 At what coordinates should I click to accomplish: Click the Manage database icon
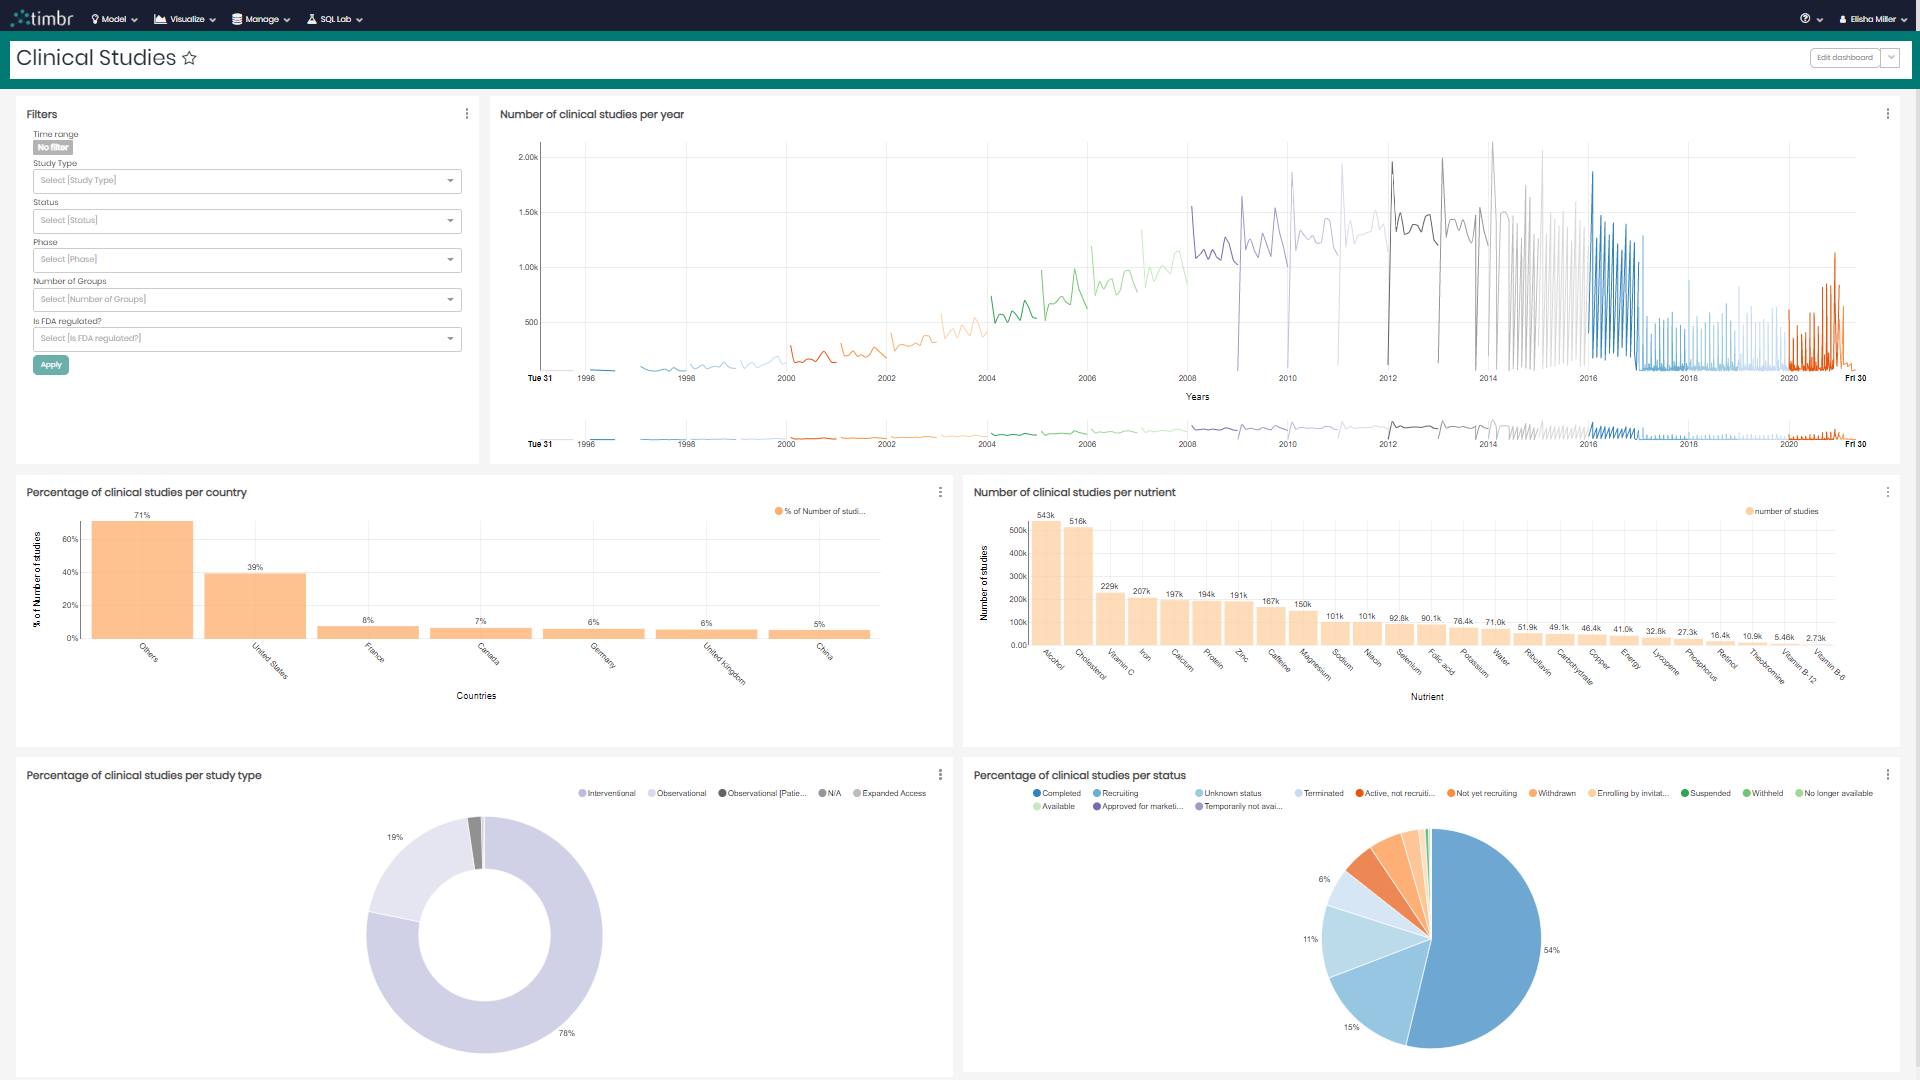click(x=235, y=18)
